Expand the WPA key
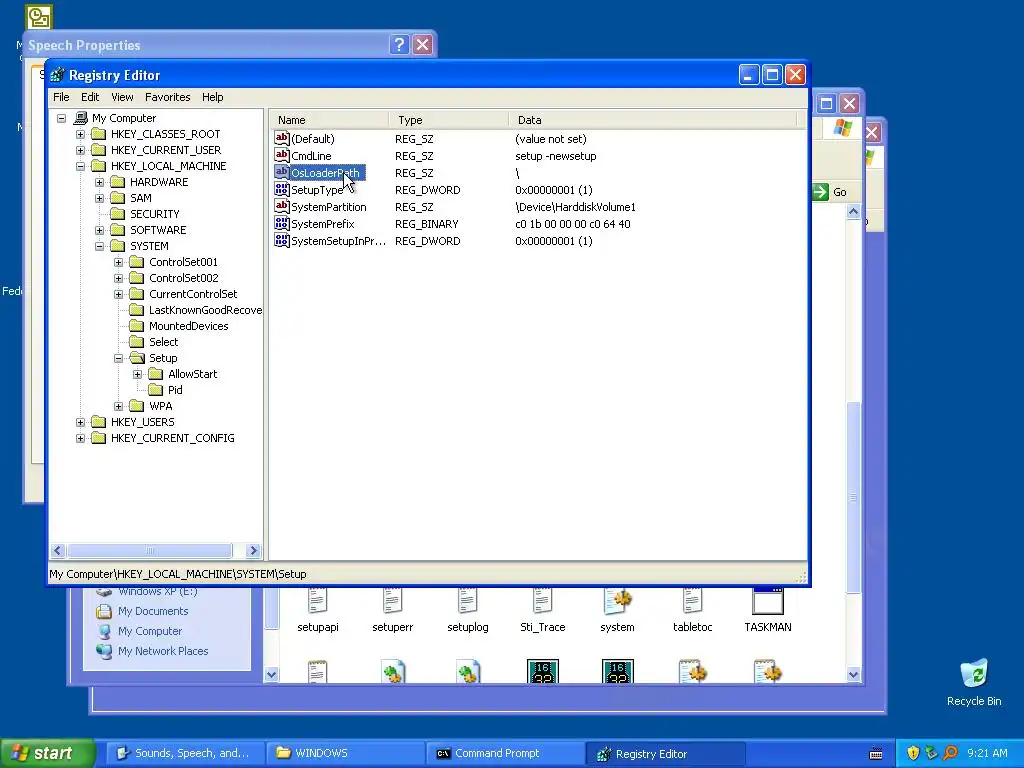The height and width of the screenshot is (768, 1024). click(x=118, y=406)
